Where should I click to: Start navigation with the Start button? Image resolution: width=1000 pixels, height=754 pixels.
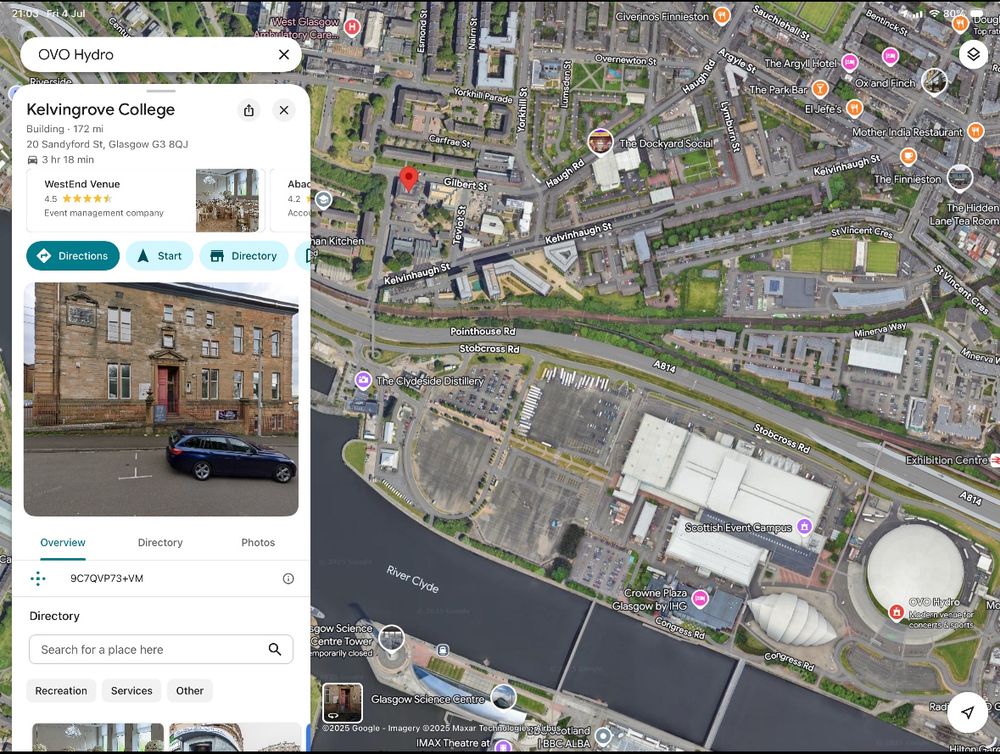point(159,256)
